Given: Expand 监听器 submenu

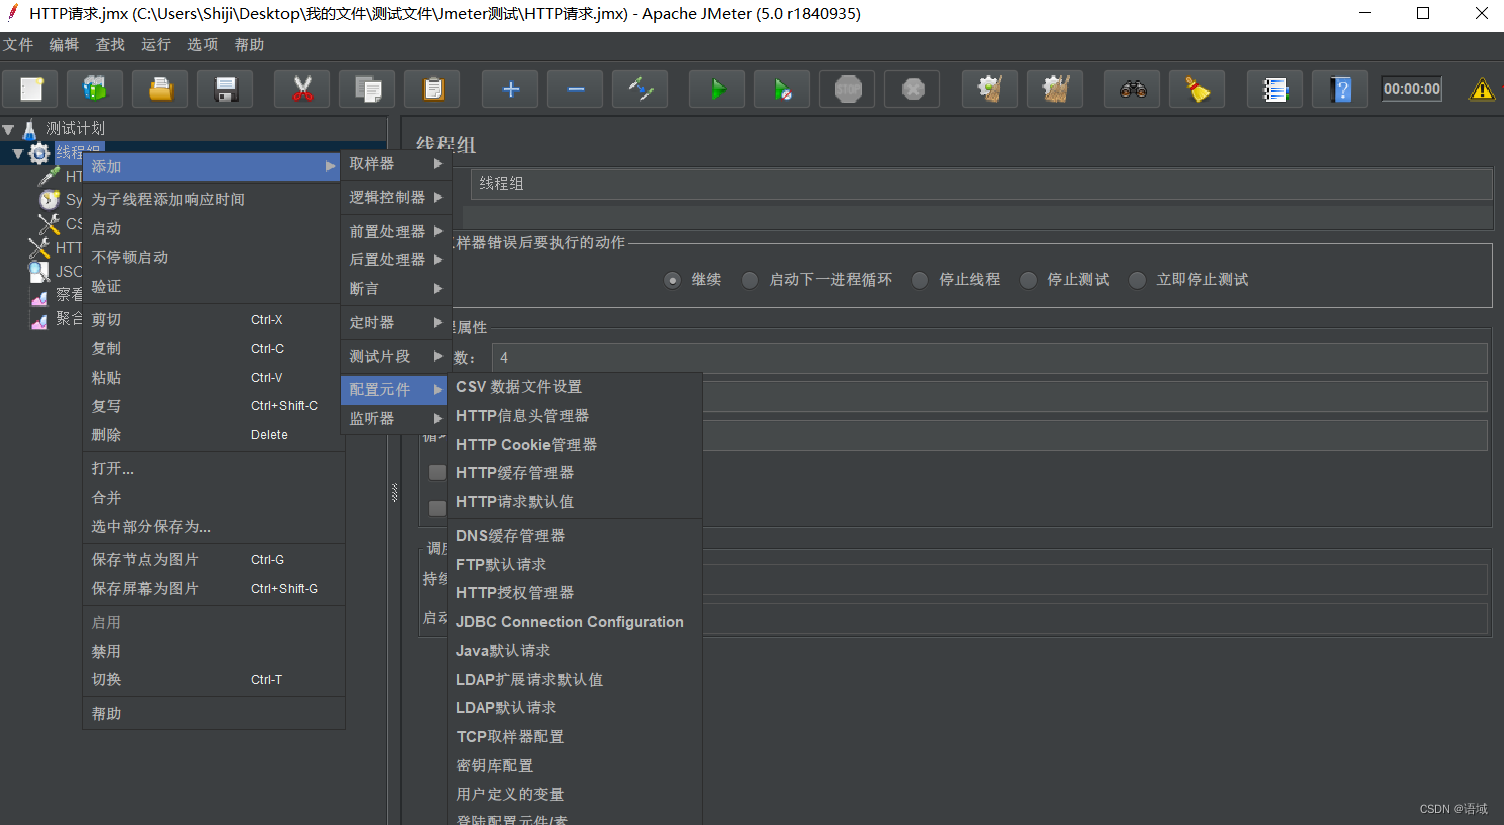Looking at the screenshot, I should (x=396, y=418).
